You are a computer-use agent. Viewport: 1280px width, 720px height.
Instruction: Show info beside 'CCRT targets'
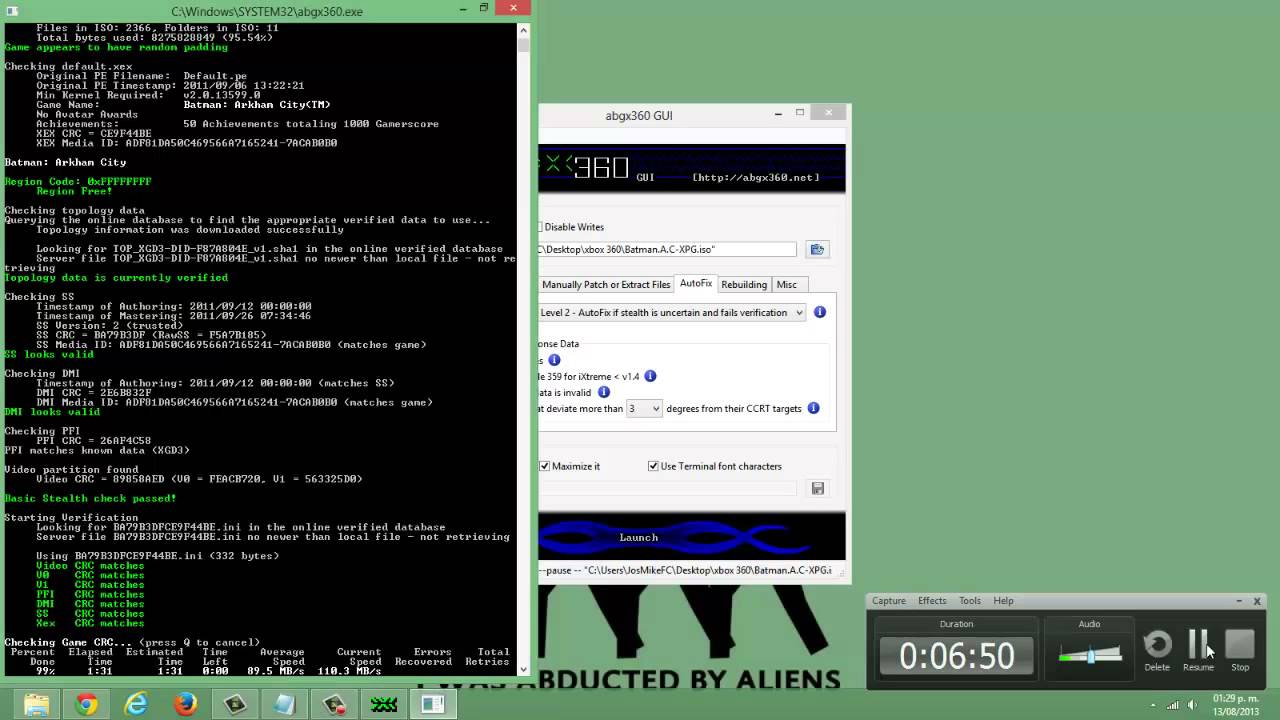click(813, 408)
